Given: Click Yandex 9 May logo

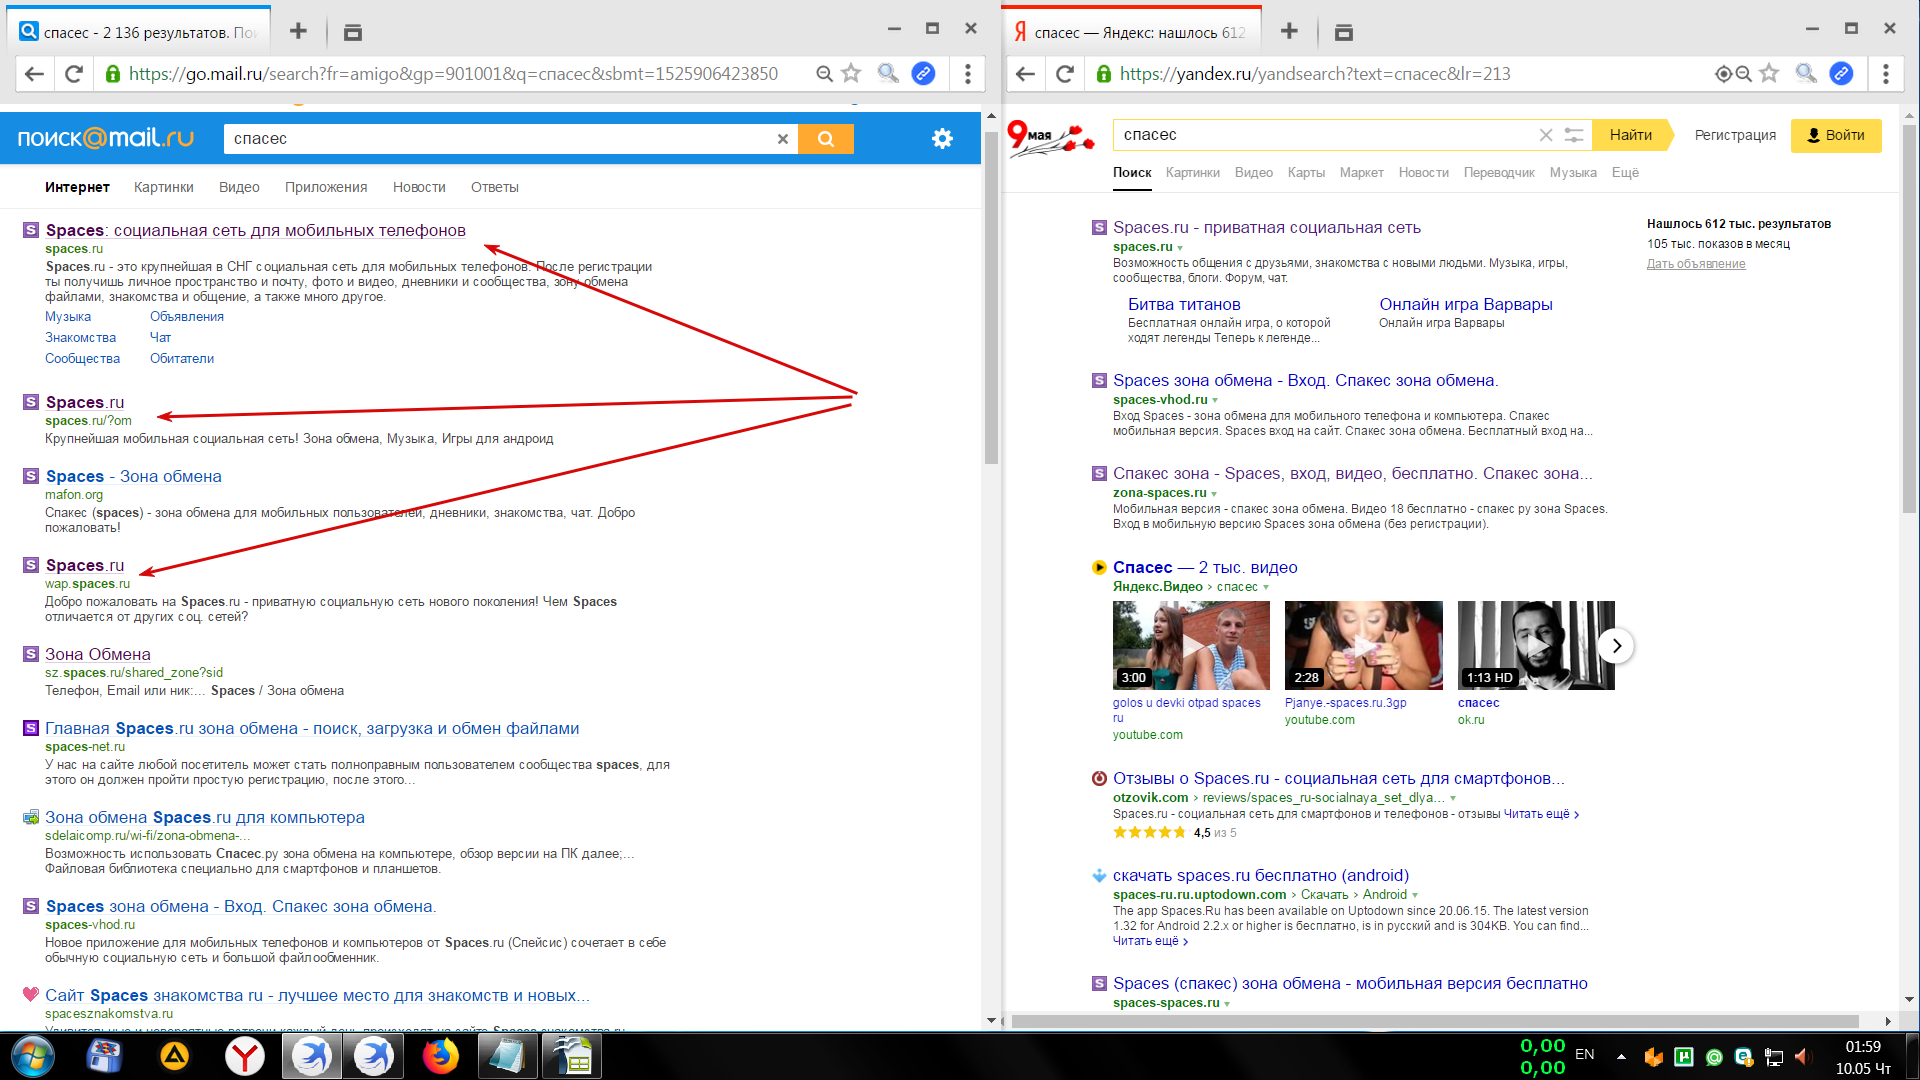Looking at the screenshot, I should 1050,138.
